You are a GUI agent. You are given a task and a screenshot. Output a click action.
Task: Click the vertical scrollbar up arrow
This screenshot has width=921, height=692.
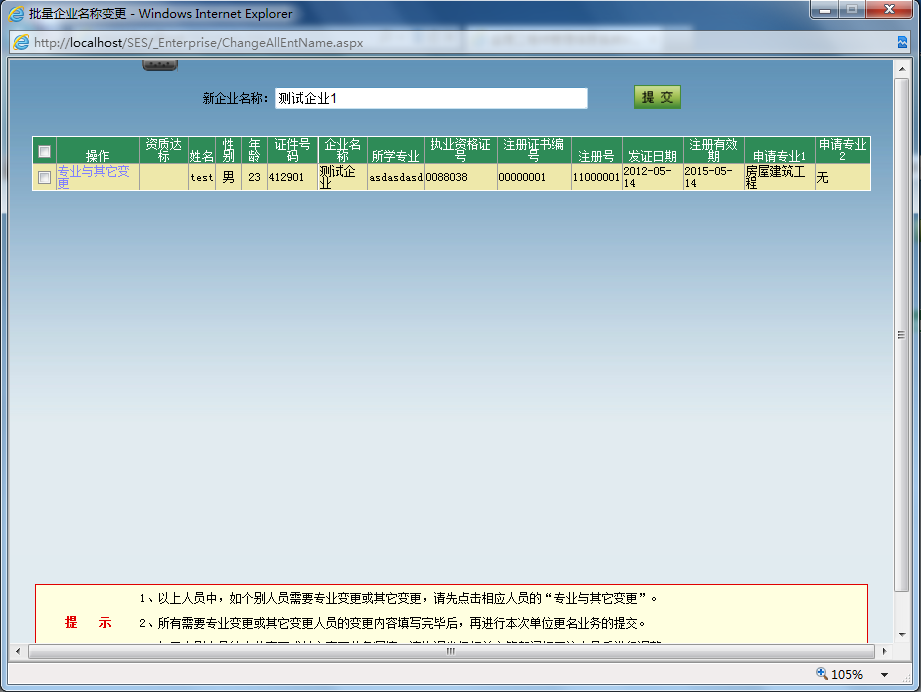[901, 68]
